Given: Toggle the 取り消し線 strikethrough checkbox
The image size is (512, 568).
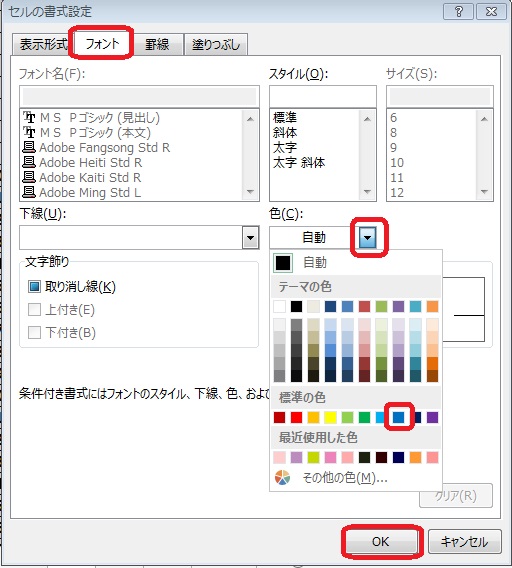Looking at the screenshot, I should click(x=34, y=287).
